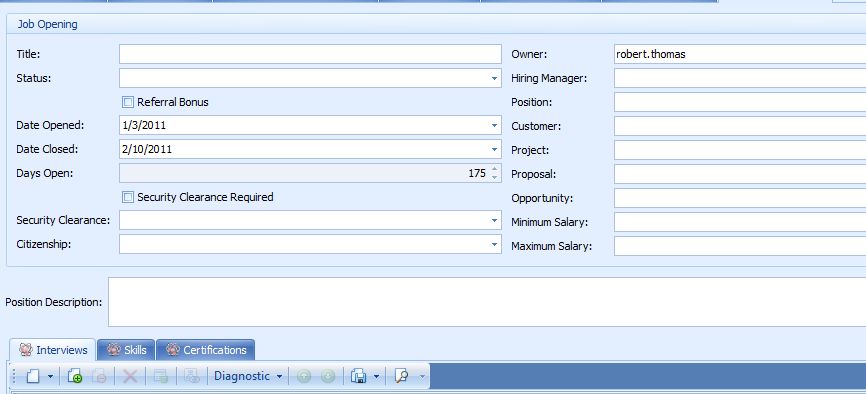Click the save/export disk icon

point(358,376)
